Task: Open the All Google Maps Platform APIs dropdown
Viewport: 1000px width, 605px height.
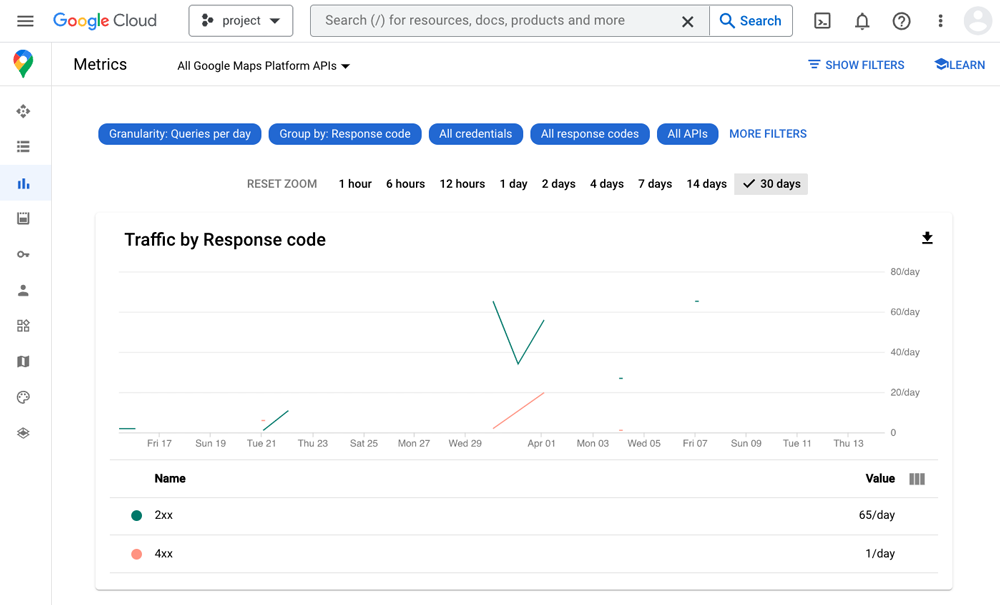Action: pyautogui.click(x=262, y=65)
